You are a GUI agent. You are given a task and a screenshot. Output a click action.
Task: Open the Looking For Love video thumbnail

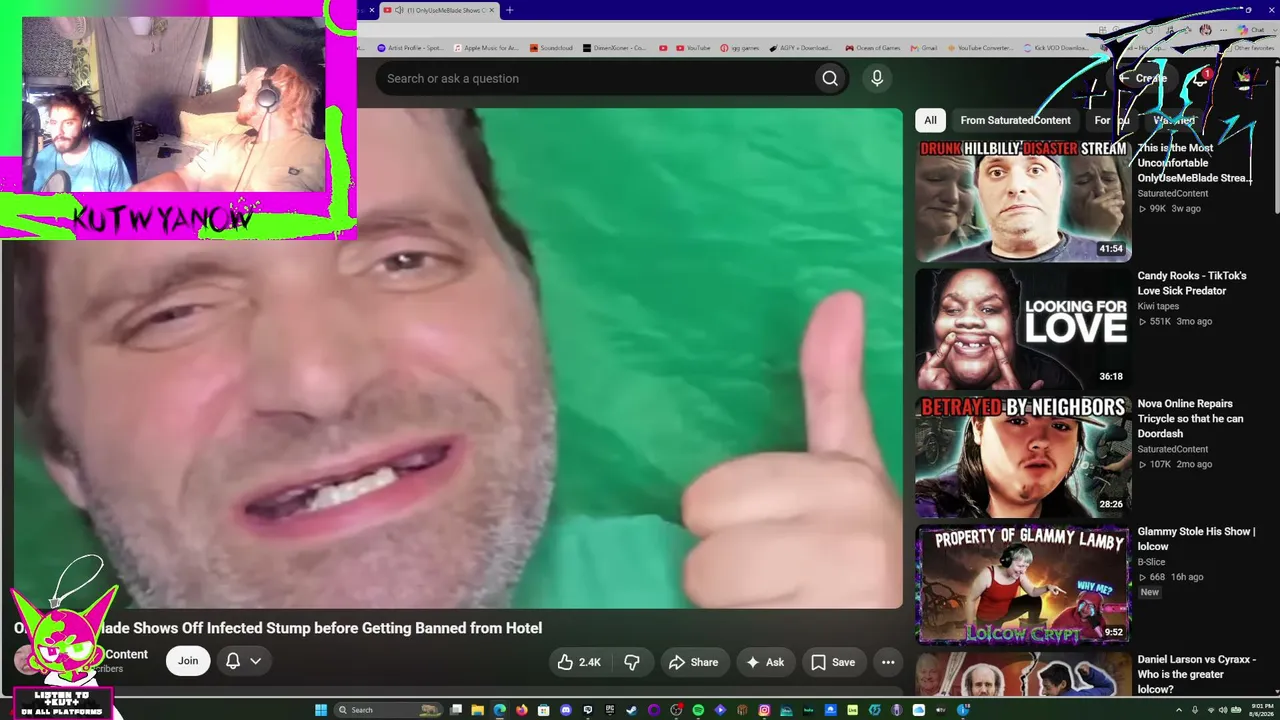click(1023, 329)
